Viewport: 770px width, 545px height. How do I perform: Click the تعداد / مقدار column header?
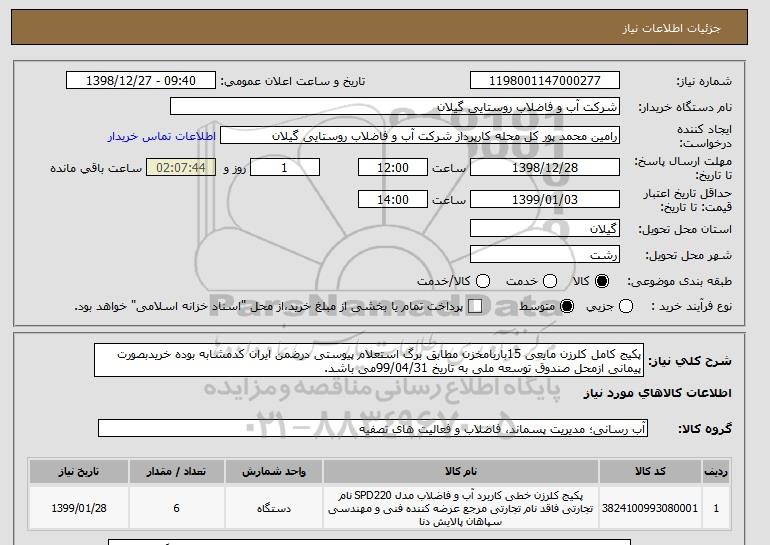[x=176, y=471]
